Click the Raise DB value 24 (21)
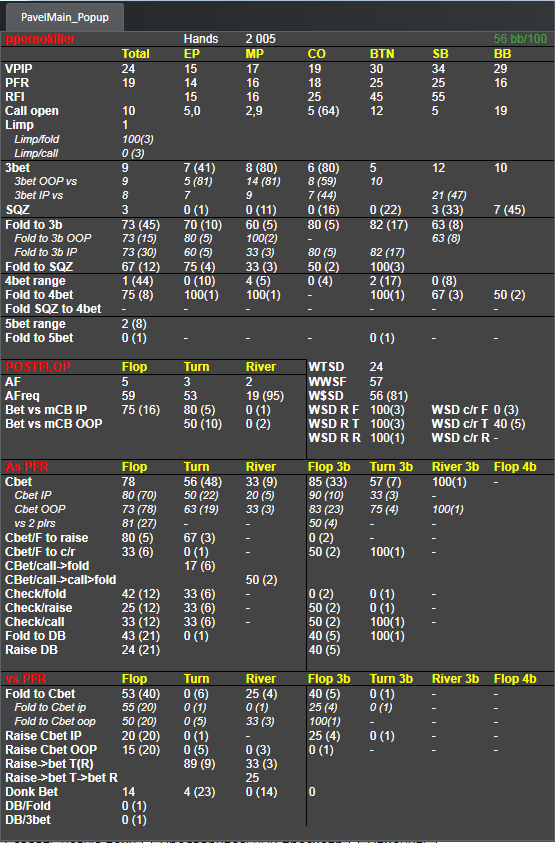The height and width of the screenshot is (843, 555). [141, 649]
